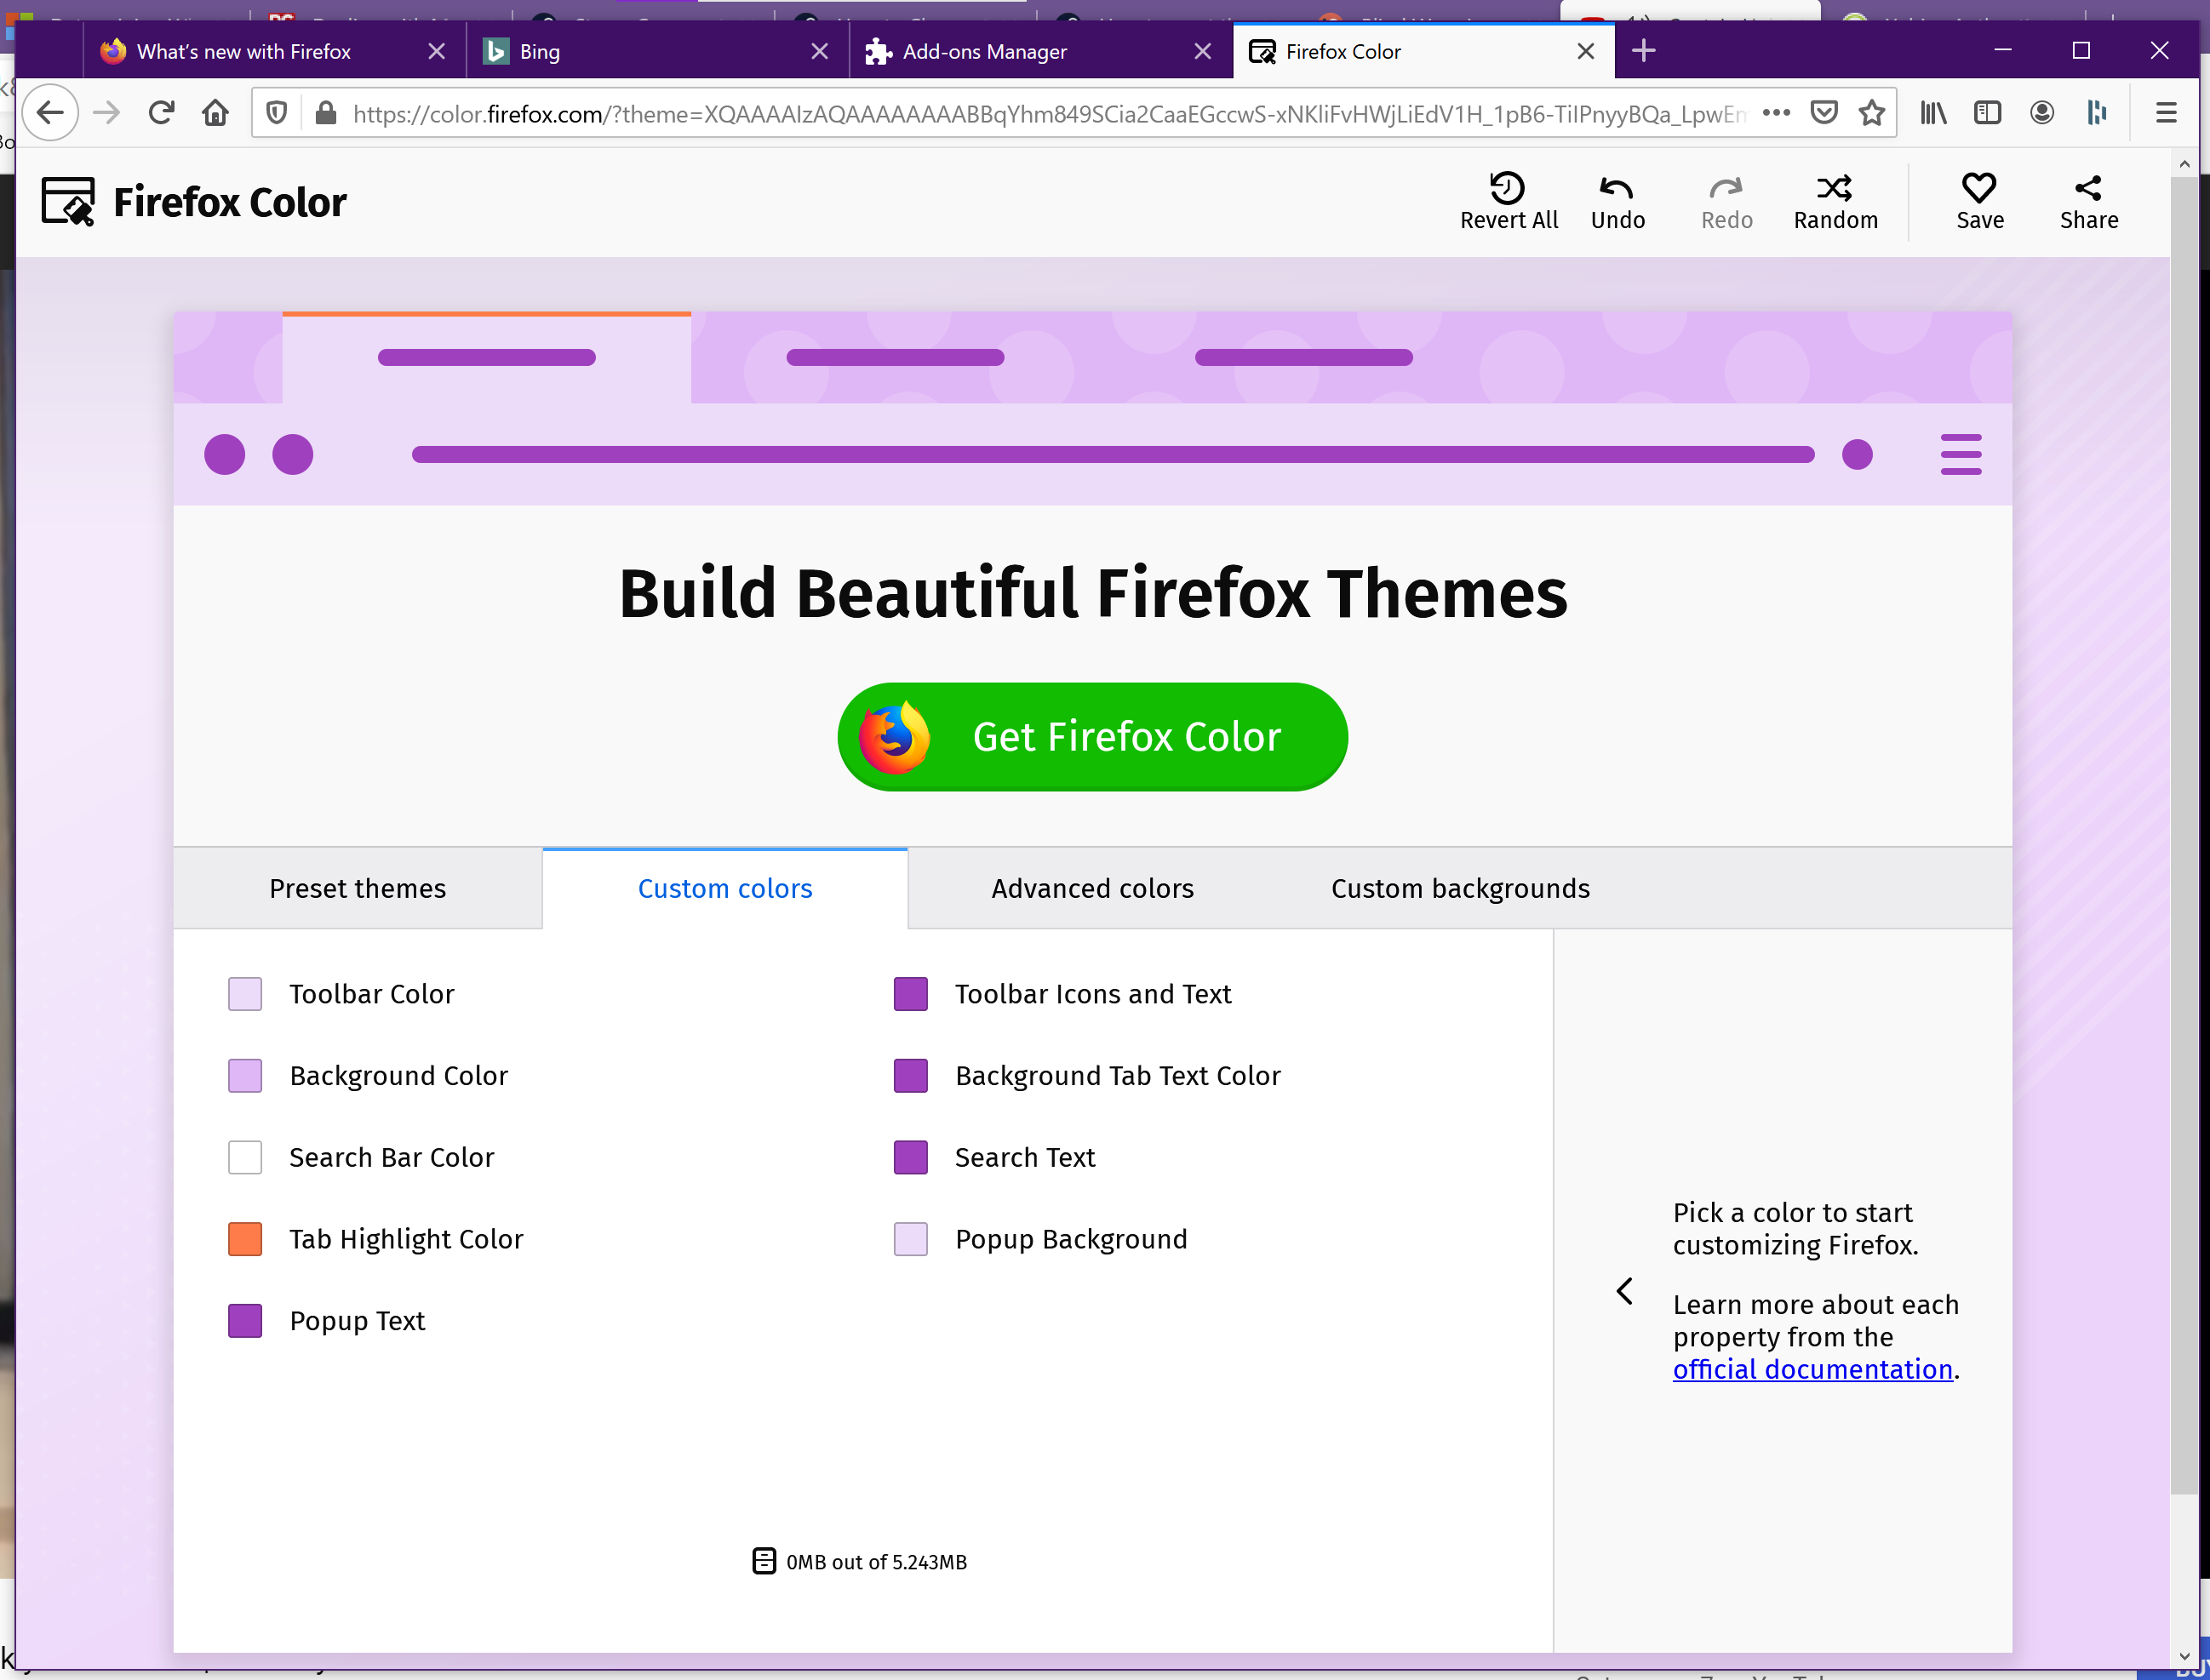Open the official documentation link
The image size is (2210, 1680).
pos(1813,1369)
